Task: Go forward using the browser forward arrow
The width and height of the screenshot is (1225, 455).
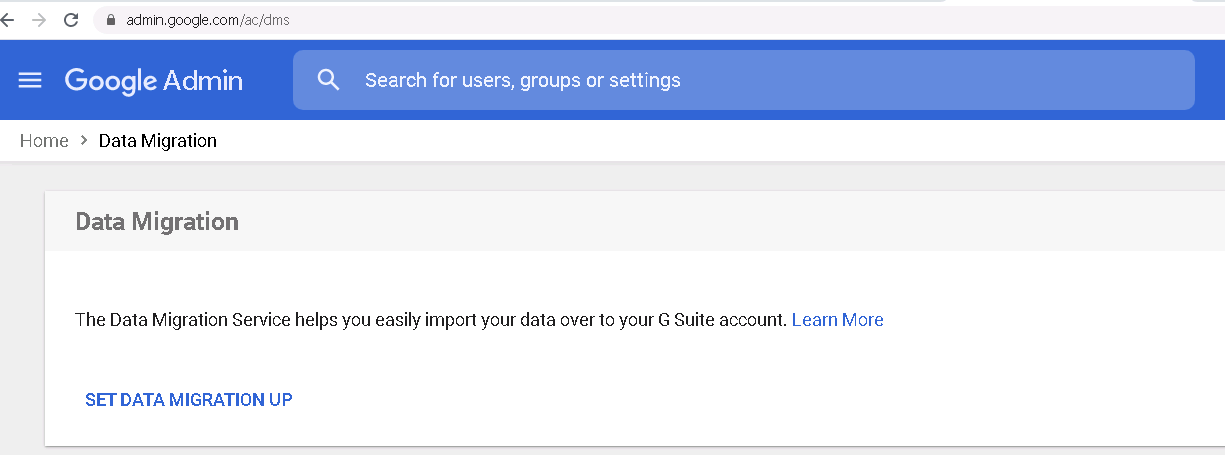Action: [x=39, y=19]
